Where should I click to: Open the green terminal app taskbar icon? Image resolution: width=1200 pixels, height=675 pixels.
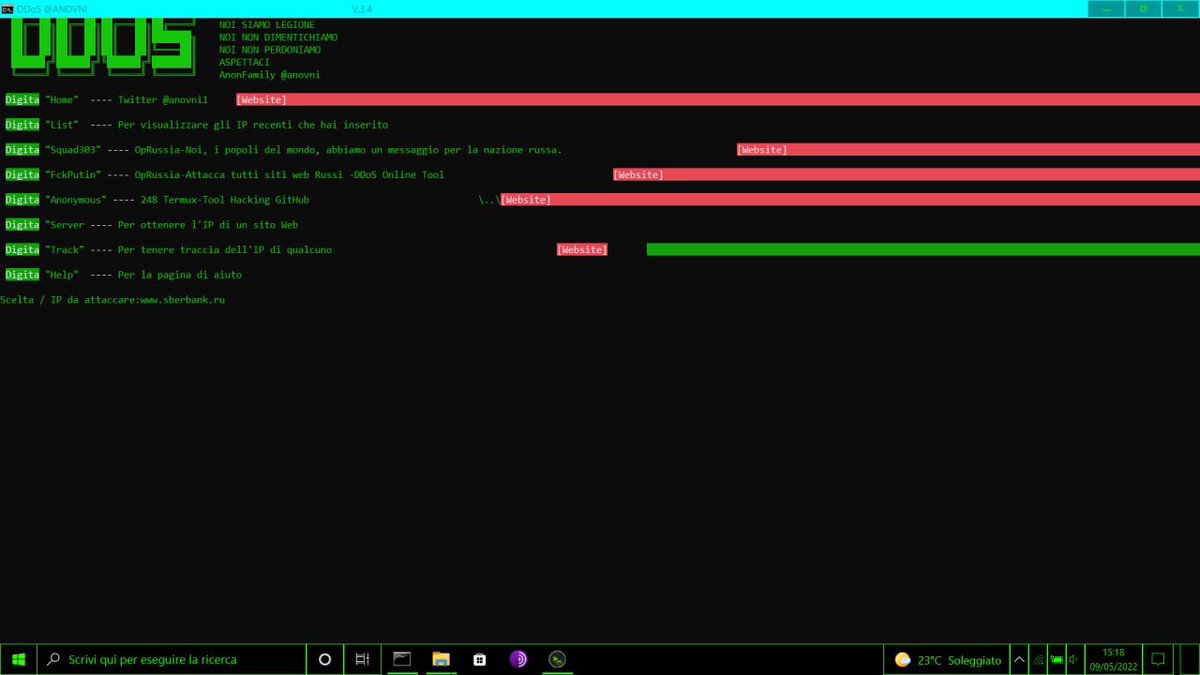(558, 660)
